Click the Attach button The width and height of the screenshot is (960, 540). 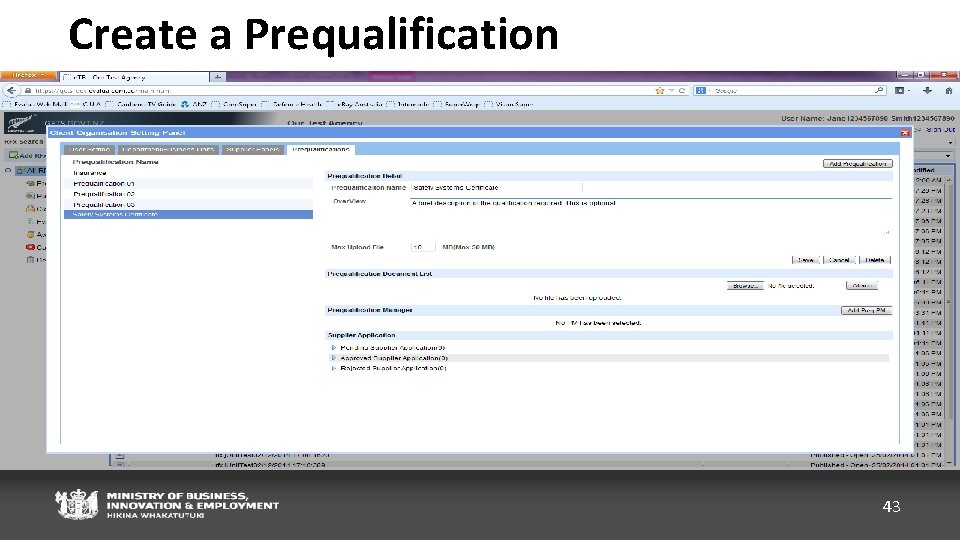tap(861, 286)
